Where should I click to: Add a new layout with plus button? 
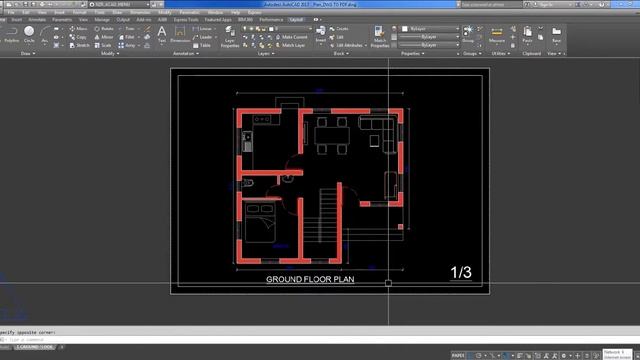[62, 347]
